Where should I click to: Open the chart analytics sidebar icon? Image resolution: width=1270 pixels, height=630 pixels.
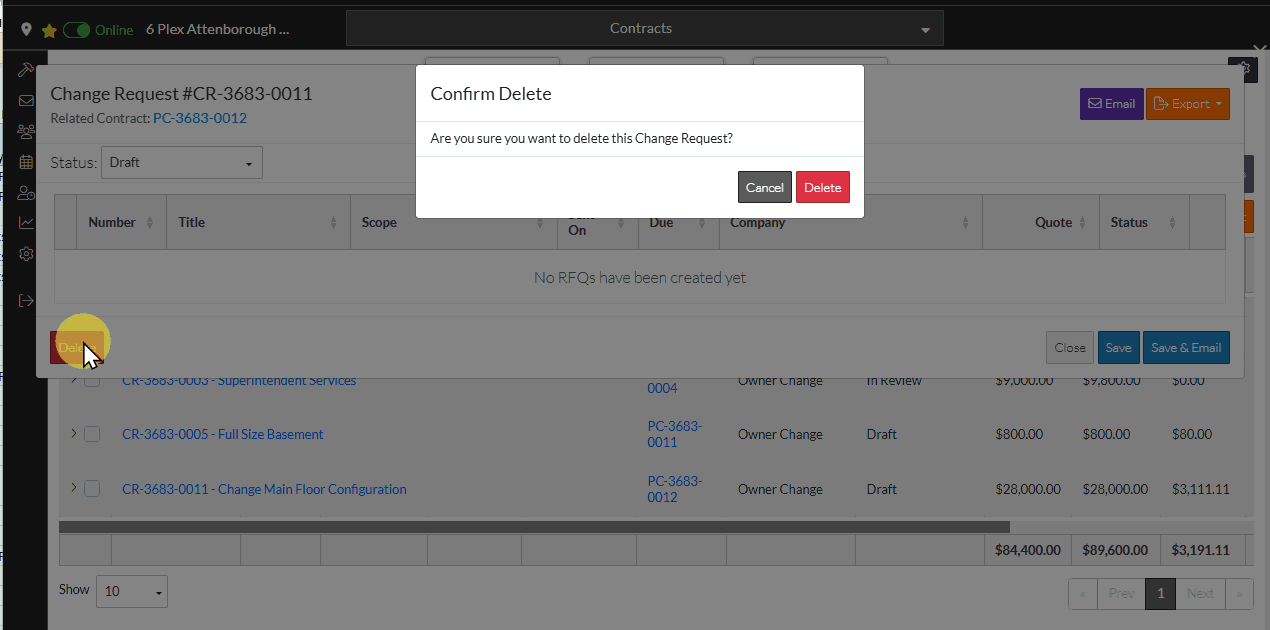click(x=26, y=223)
